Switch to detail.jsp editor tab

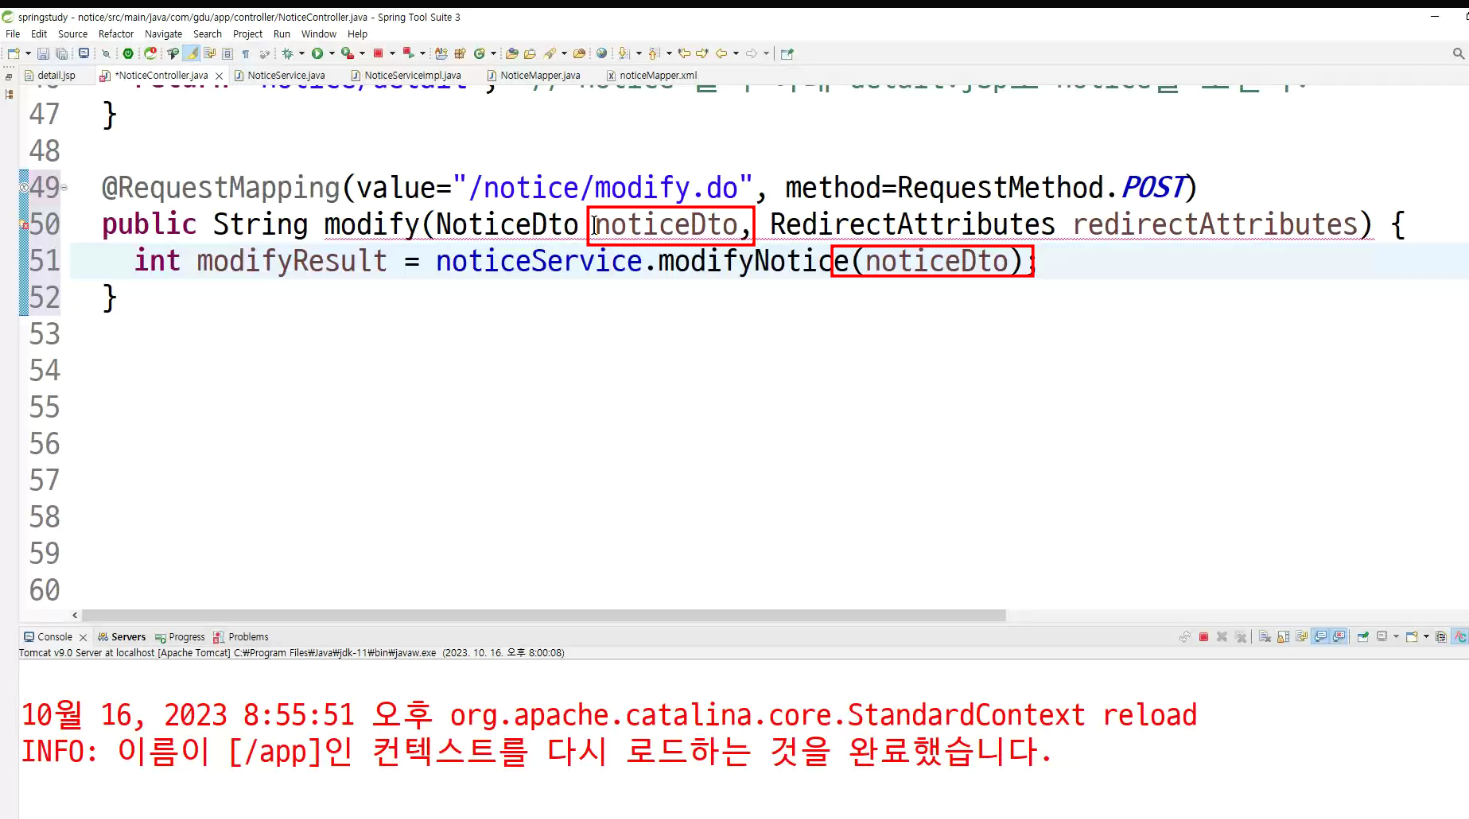coord(56,75)
